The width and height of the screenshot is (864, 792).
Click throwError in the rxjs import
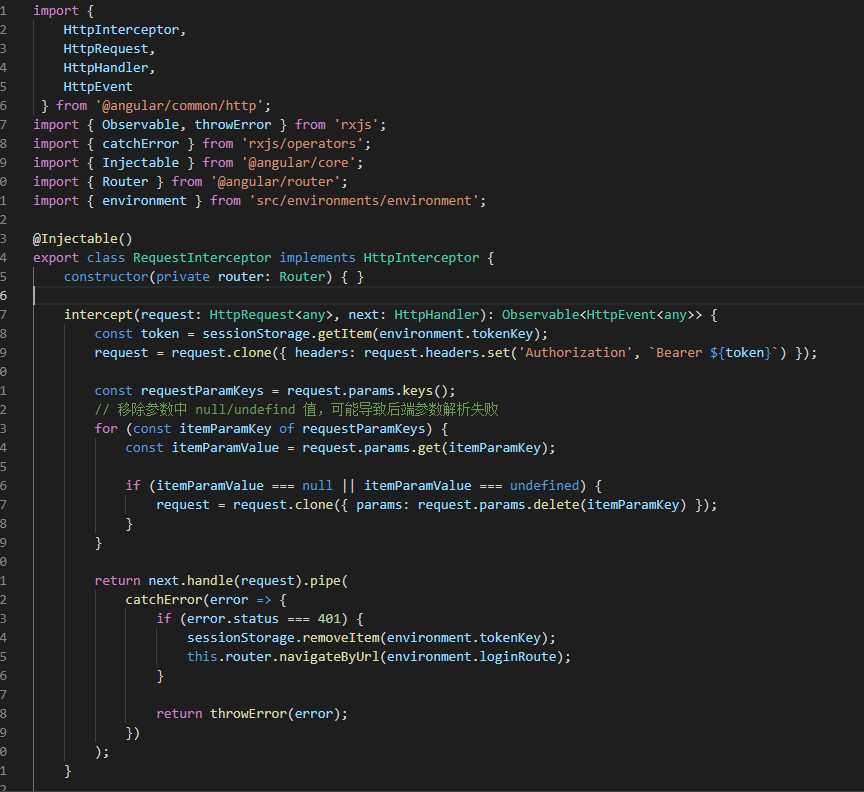(233, 125)
